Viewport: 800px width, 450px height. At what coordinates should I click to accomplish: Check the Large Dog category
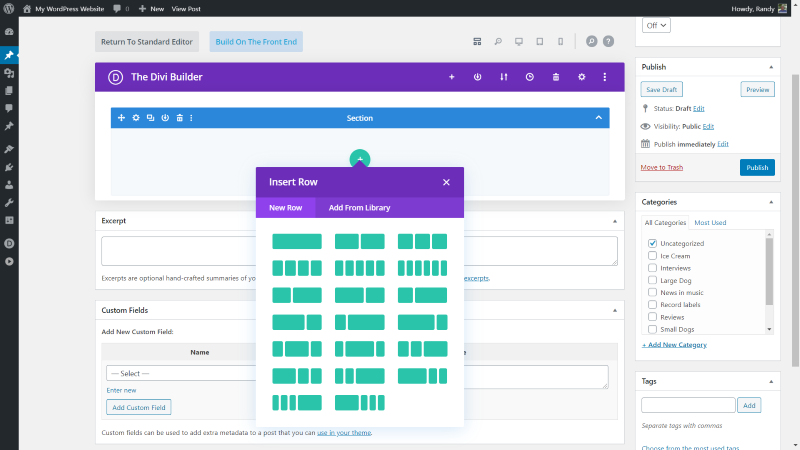(x=652, y=280)
